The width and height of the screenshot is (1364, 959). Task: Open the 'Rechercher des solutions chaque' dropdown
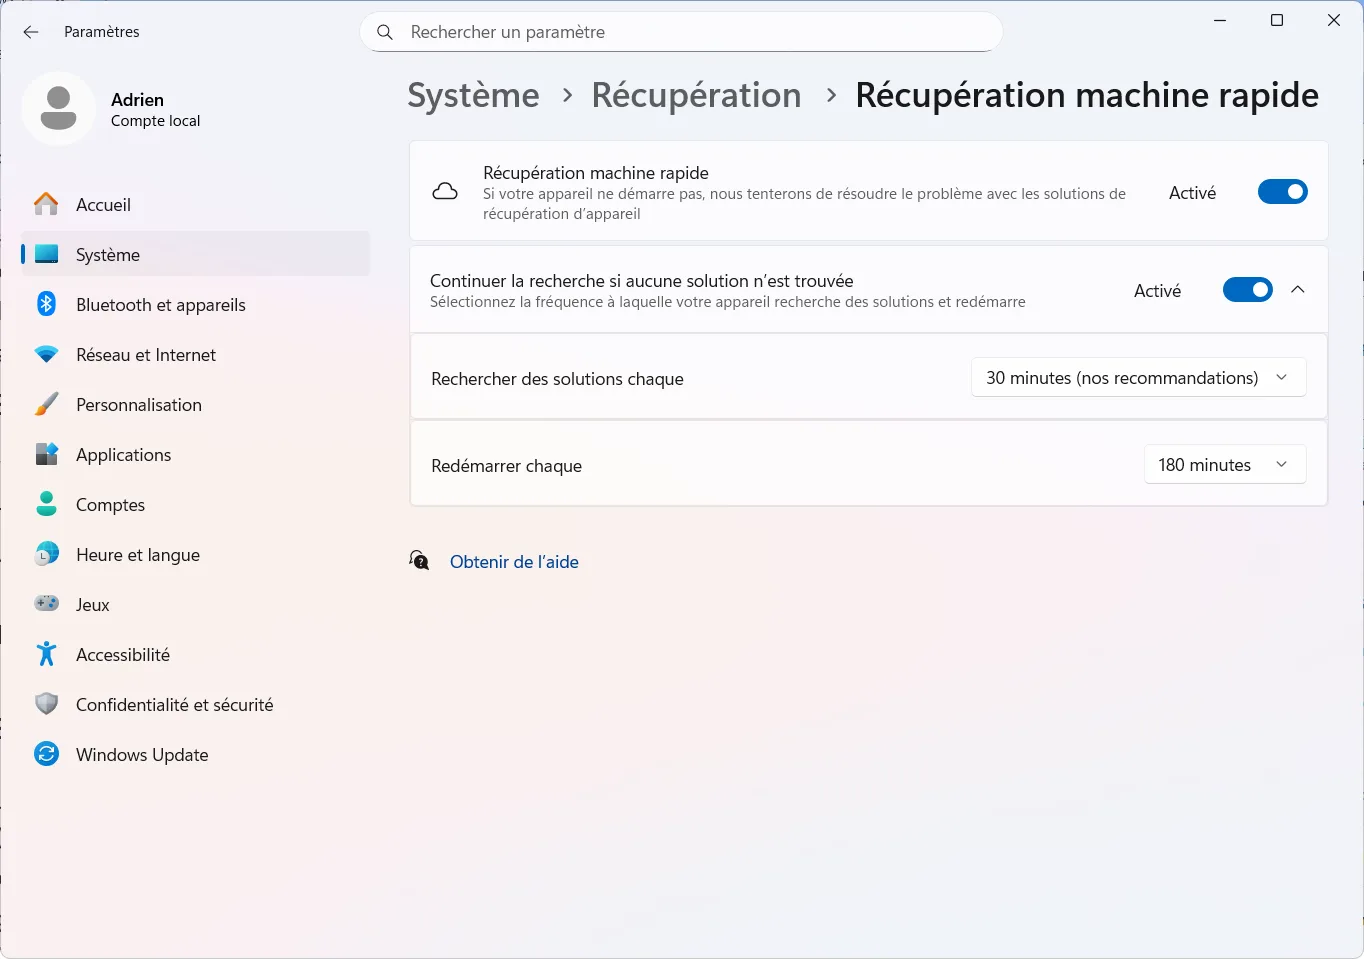1138,377
